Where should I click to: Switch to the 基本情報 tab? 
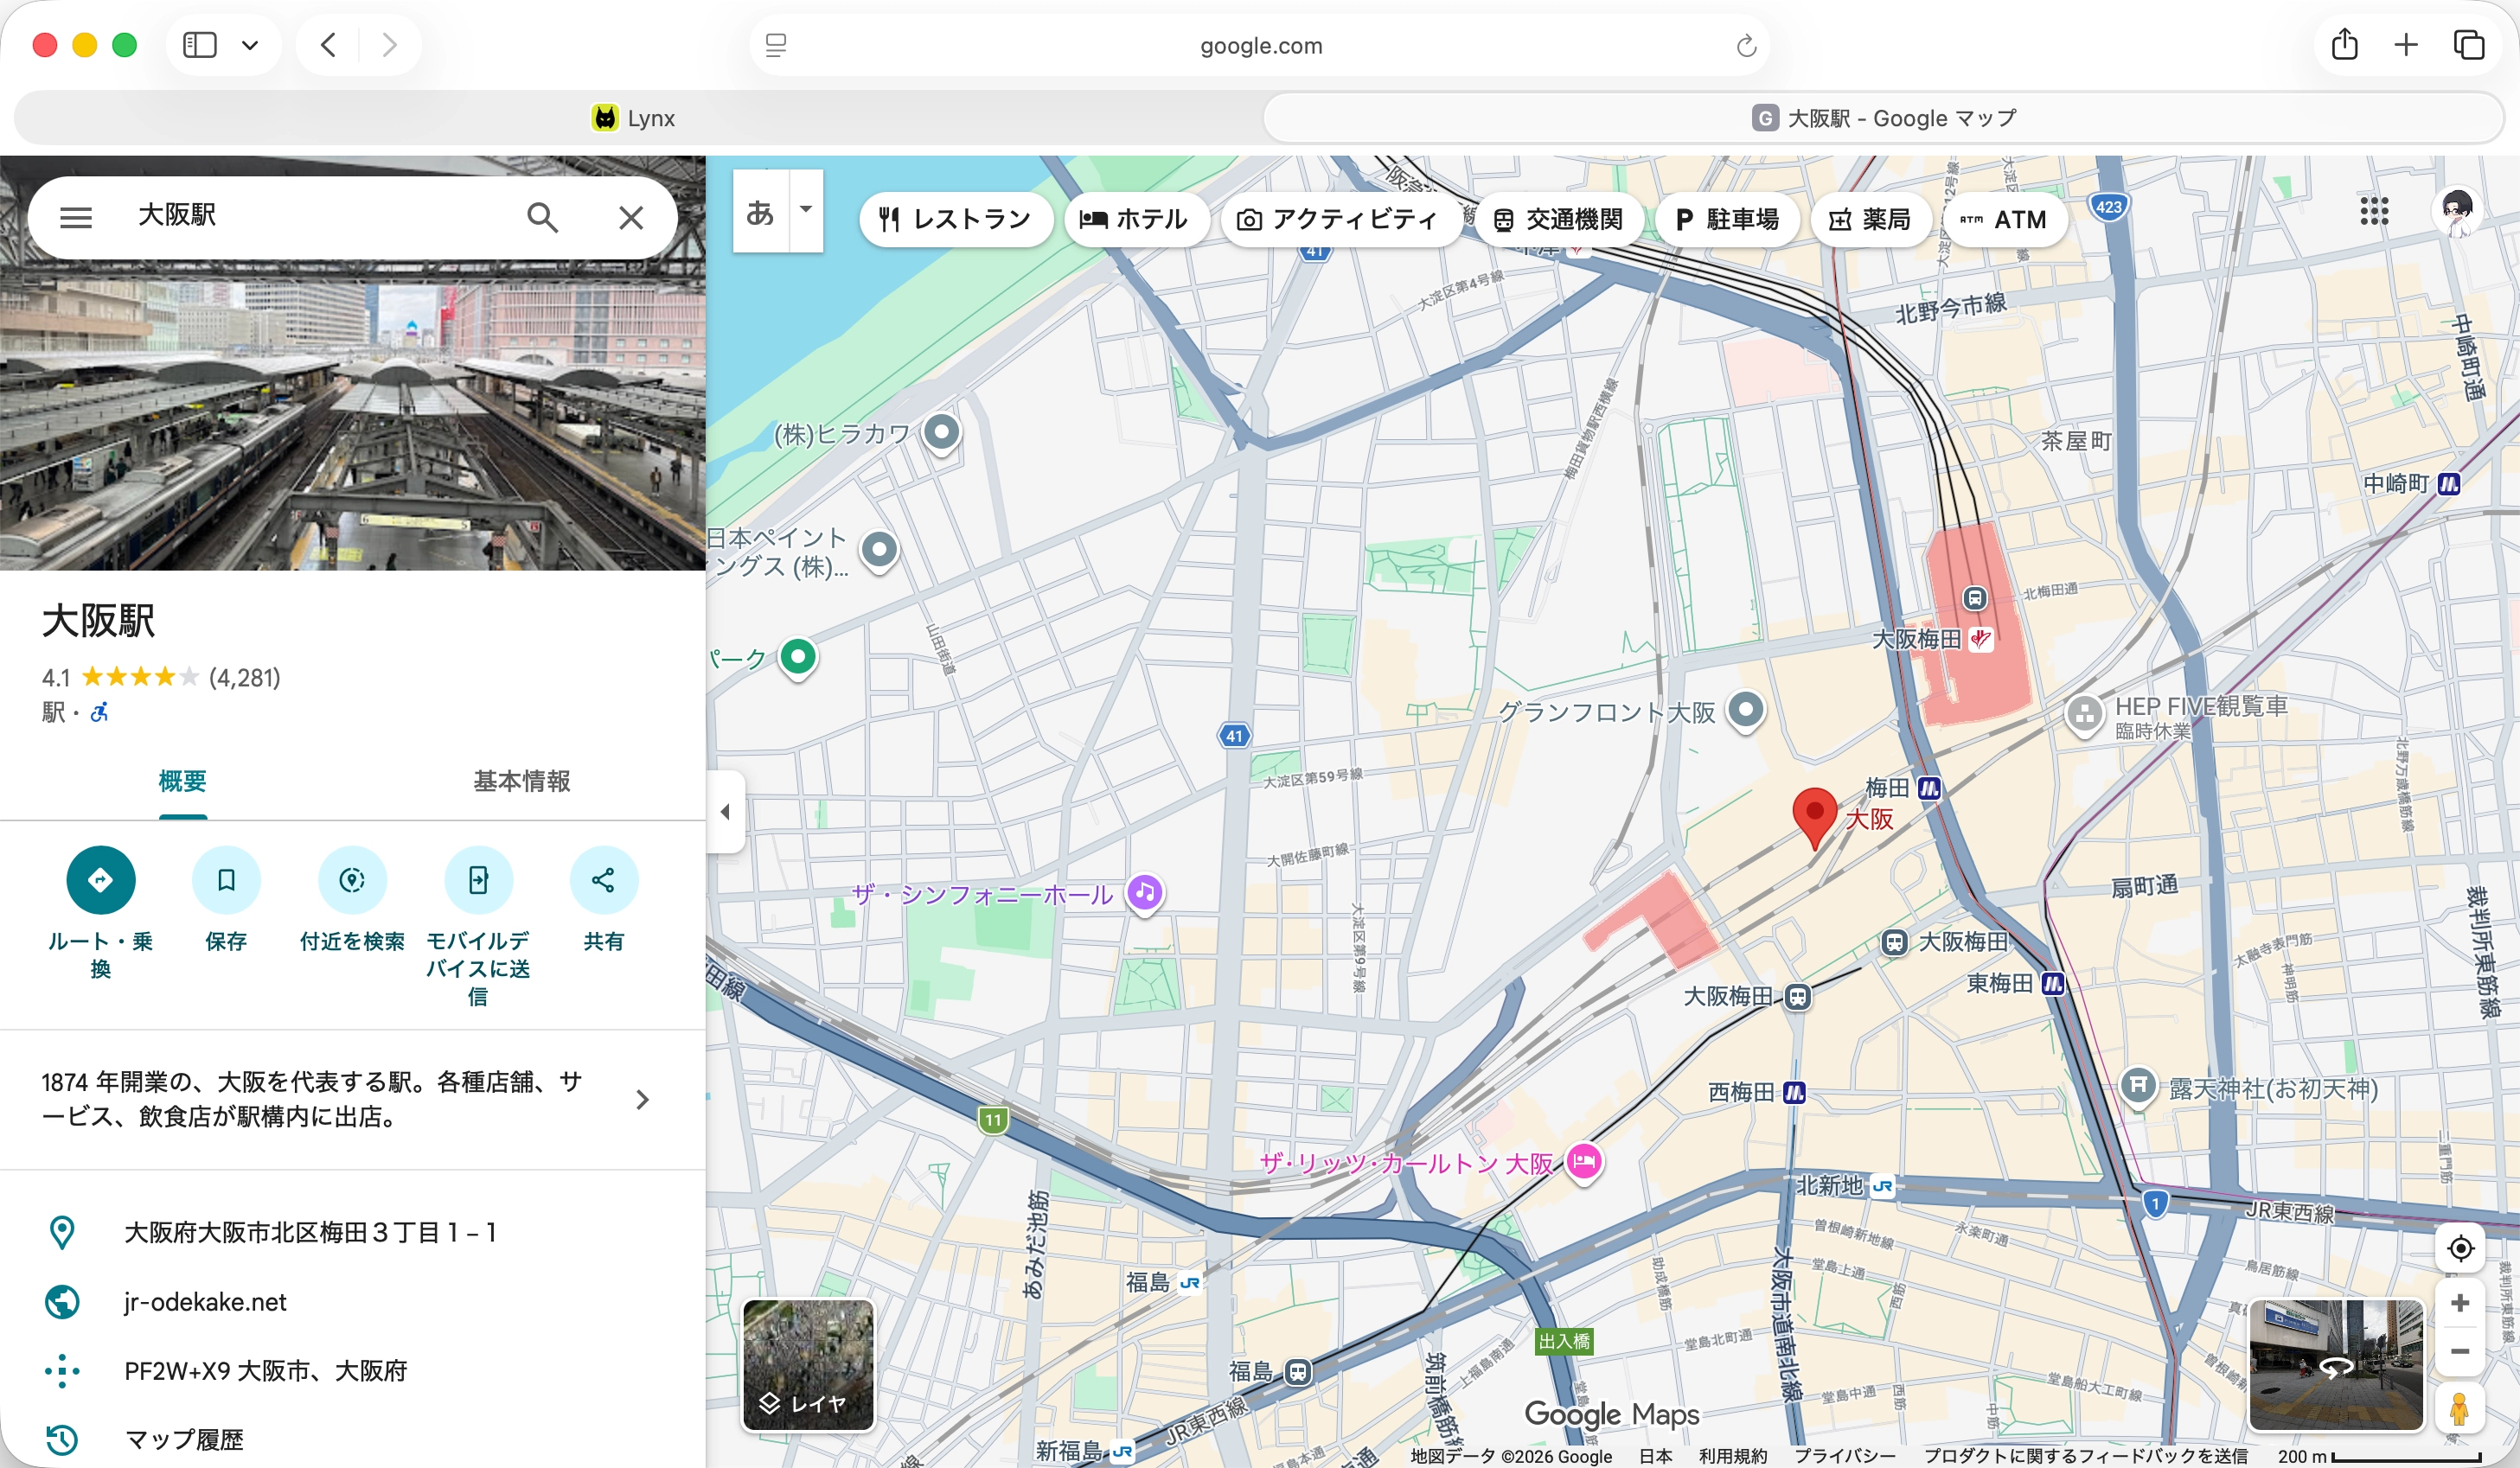pyautogui.click(x=521, y=781)
